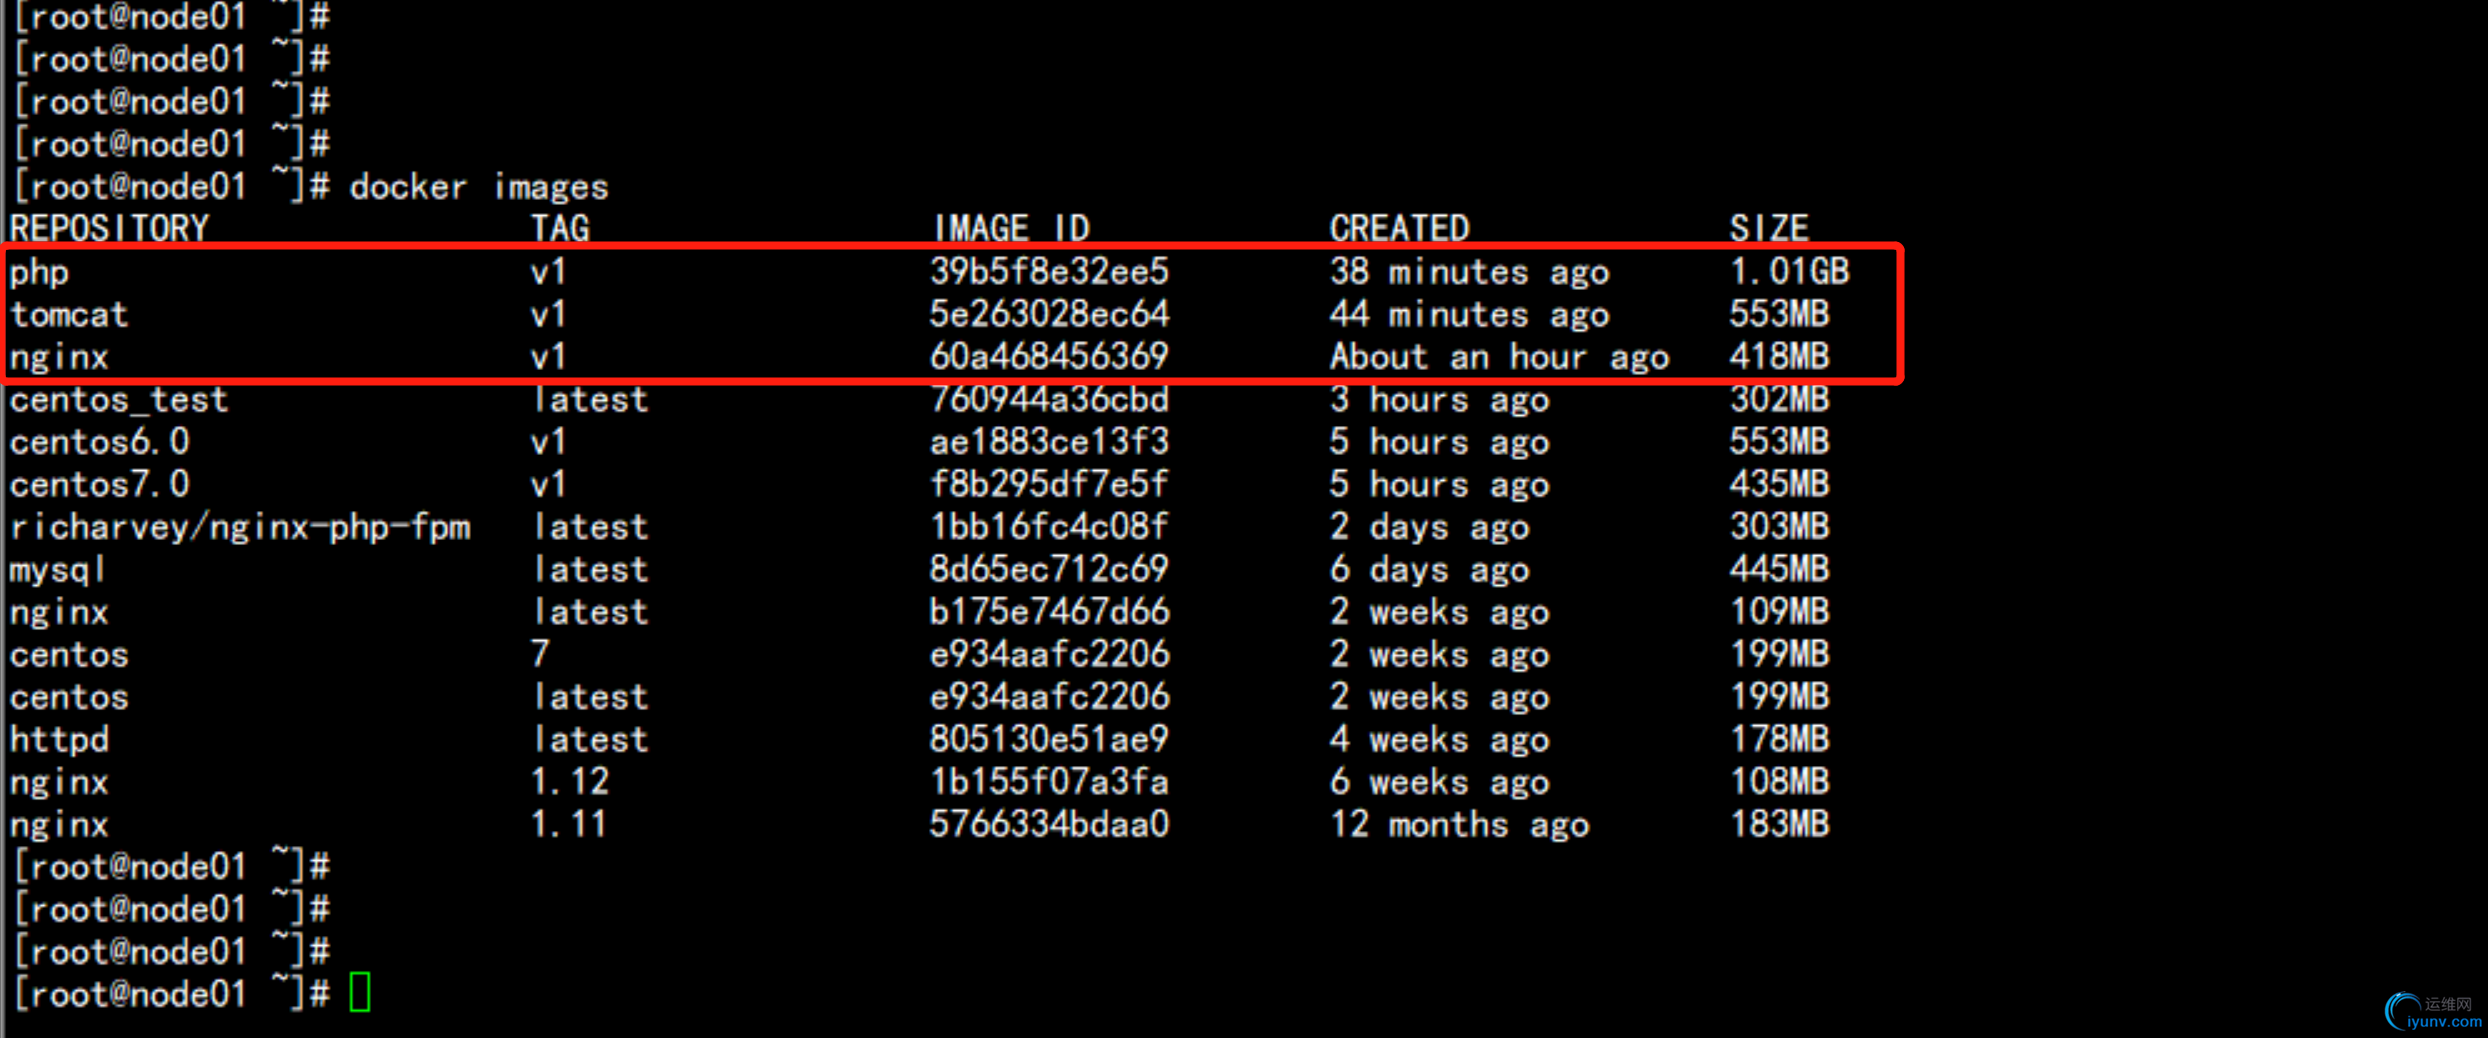This screenshot has width=2488, height=1038.
Task: Click image ID 39b5f8e32ee5
Action: click(x=1049, y=272)
